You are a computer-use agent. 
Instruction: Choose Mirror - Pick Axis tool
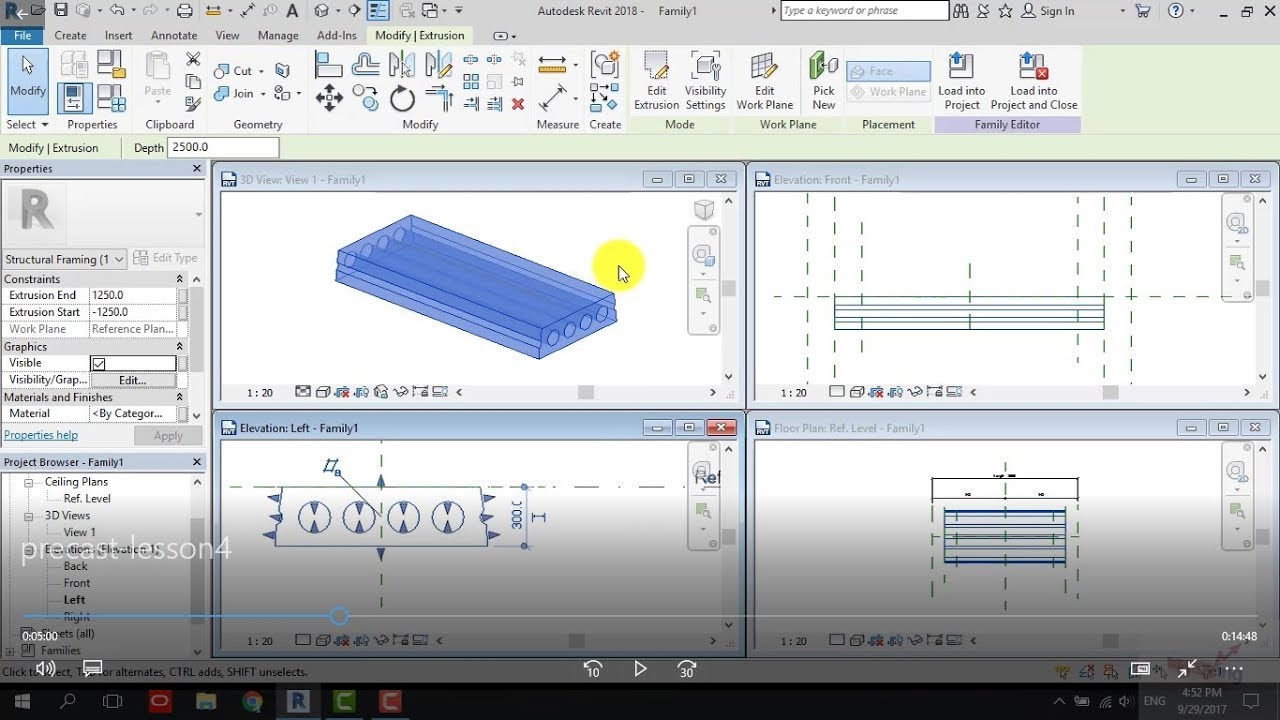click(x=402, y=66)
